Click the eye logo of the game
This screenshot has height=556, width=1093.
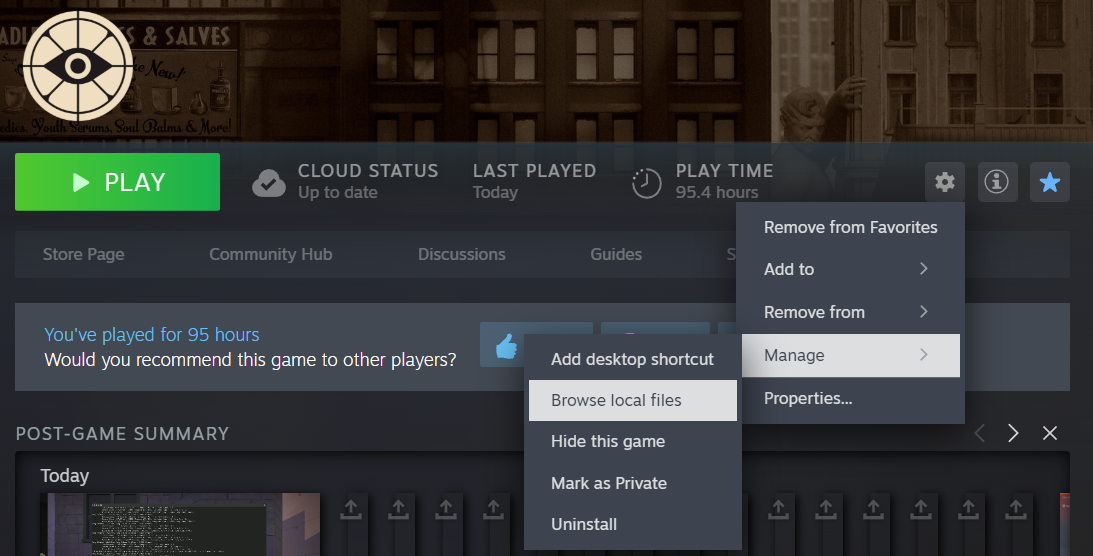point(77,65)
